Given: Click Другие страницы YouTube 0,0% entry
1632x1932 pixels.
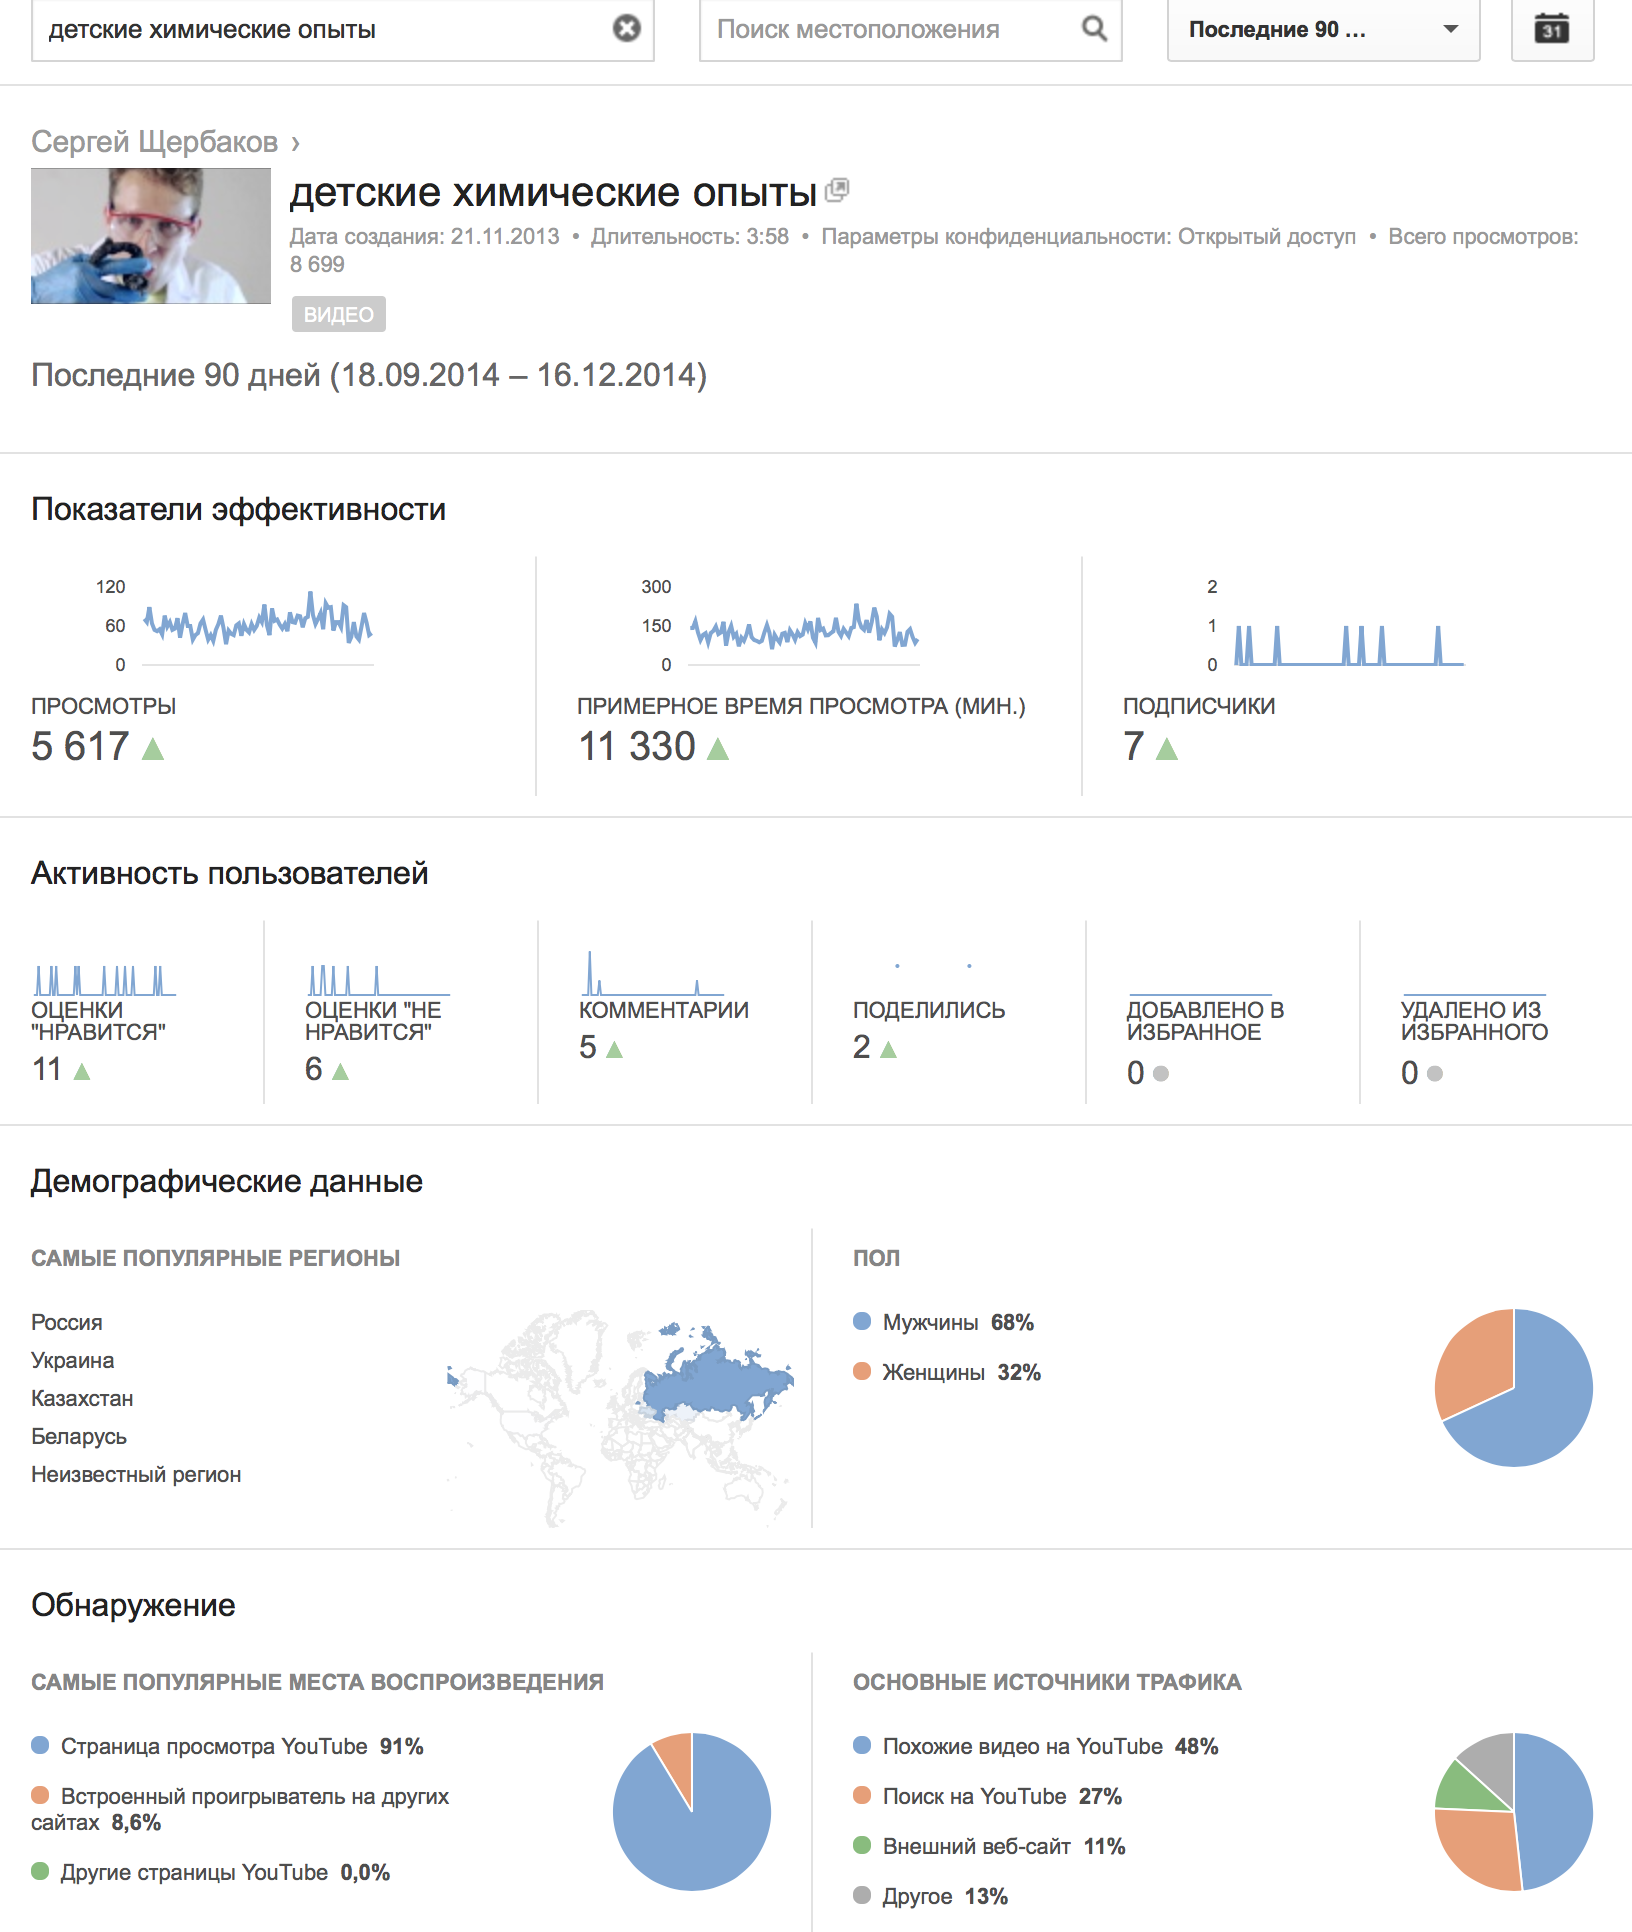Looking at the screenshot, I should pos(211,1872).
